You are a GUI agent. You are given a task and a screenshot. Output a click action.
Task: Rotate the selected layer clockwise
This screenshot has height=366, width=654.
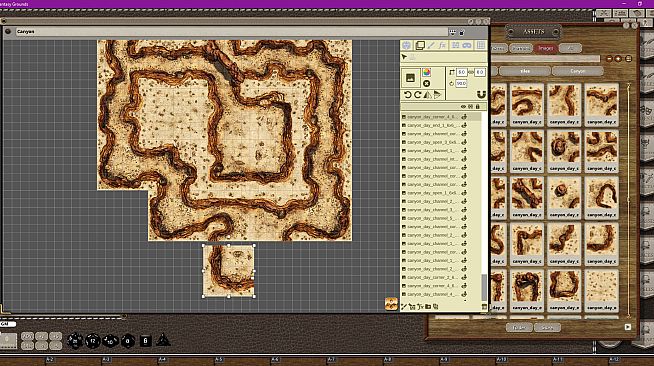[417, 95]
